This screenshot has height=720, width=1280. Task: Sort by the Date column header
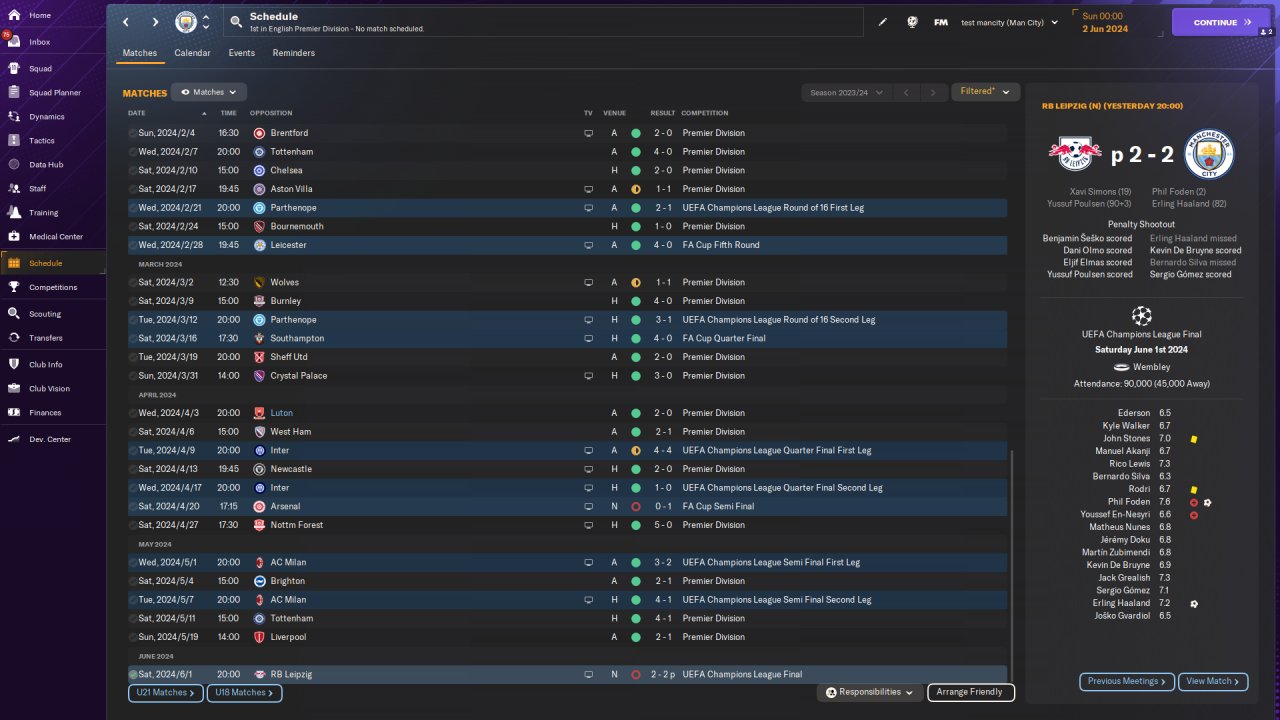pyautogui.click(x=137, y=113)
